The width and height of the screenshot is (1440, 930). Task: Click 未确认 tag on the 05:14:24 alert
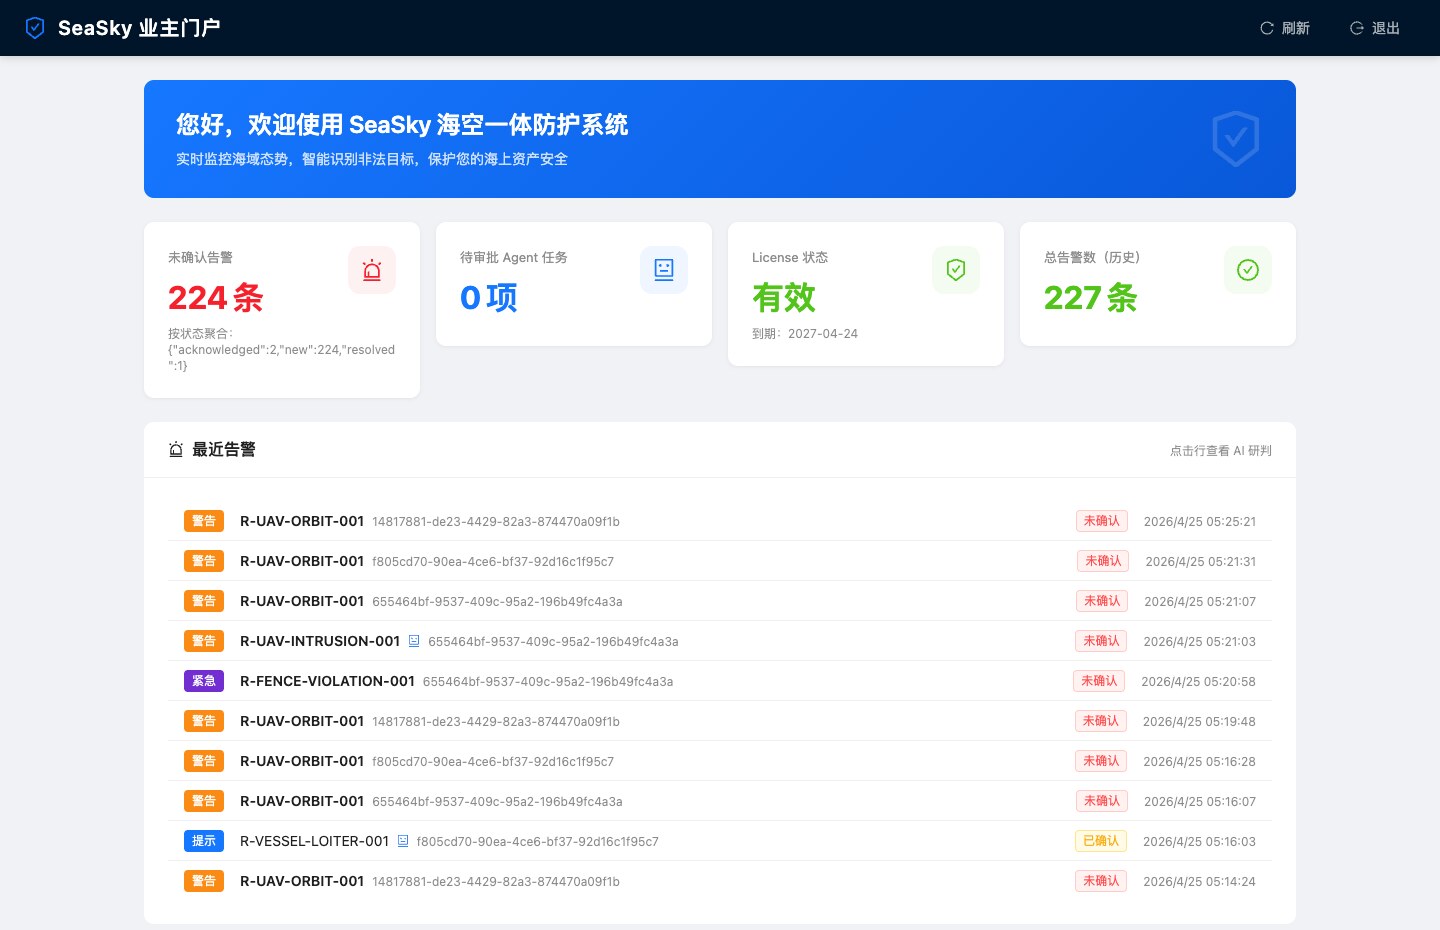coord(1101,881)
